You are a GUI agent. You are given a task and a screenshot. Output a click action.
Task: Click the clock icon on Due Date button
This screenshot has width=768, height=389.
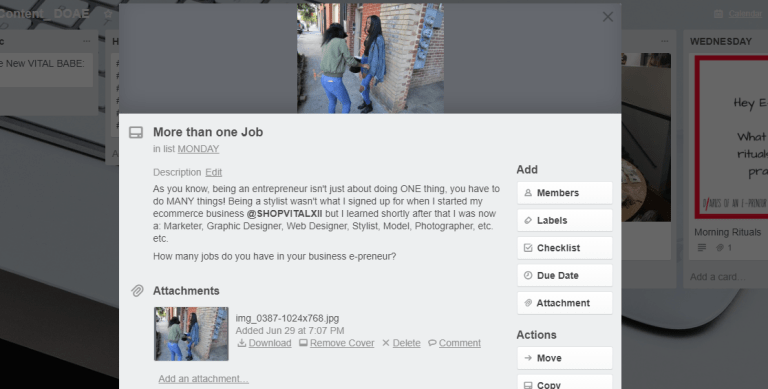click(x=528, y=275)
